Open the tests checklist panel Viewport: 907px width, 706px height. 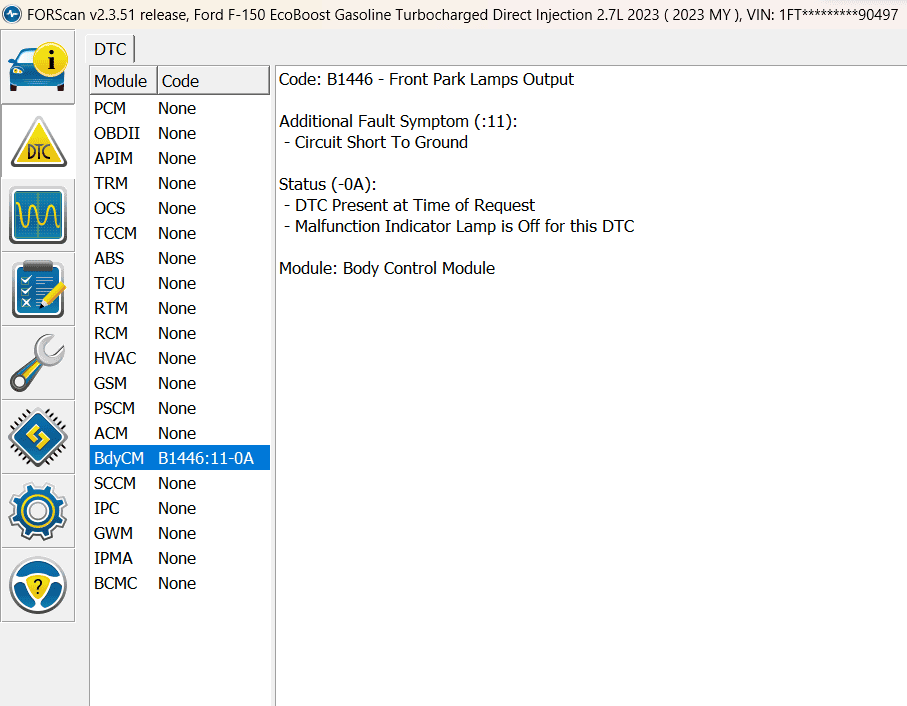pyautogui.click(x=38, y=288)
